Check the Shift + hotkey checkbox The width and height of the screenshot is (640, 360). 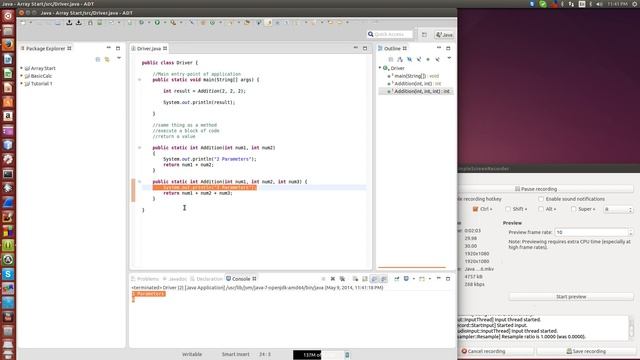point(508,209)
